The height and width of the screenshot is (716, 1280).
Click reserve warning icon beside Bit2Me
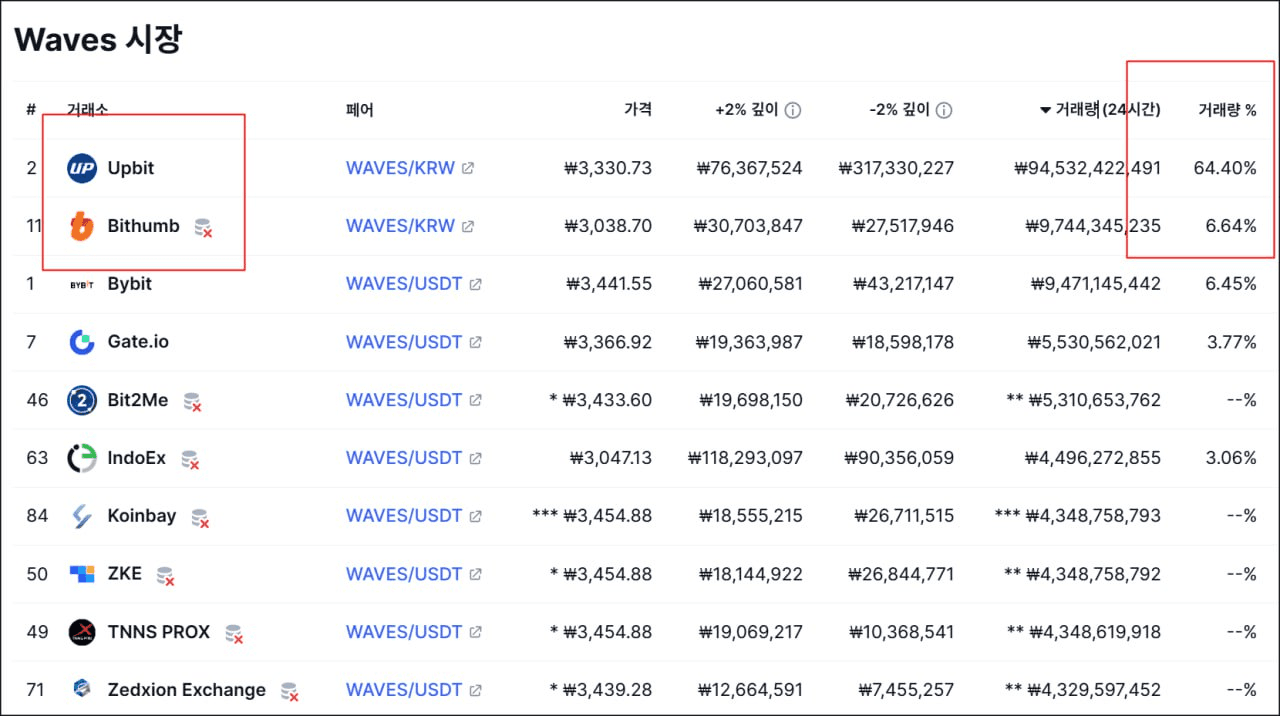(x=192, y=402)
